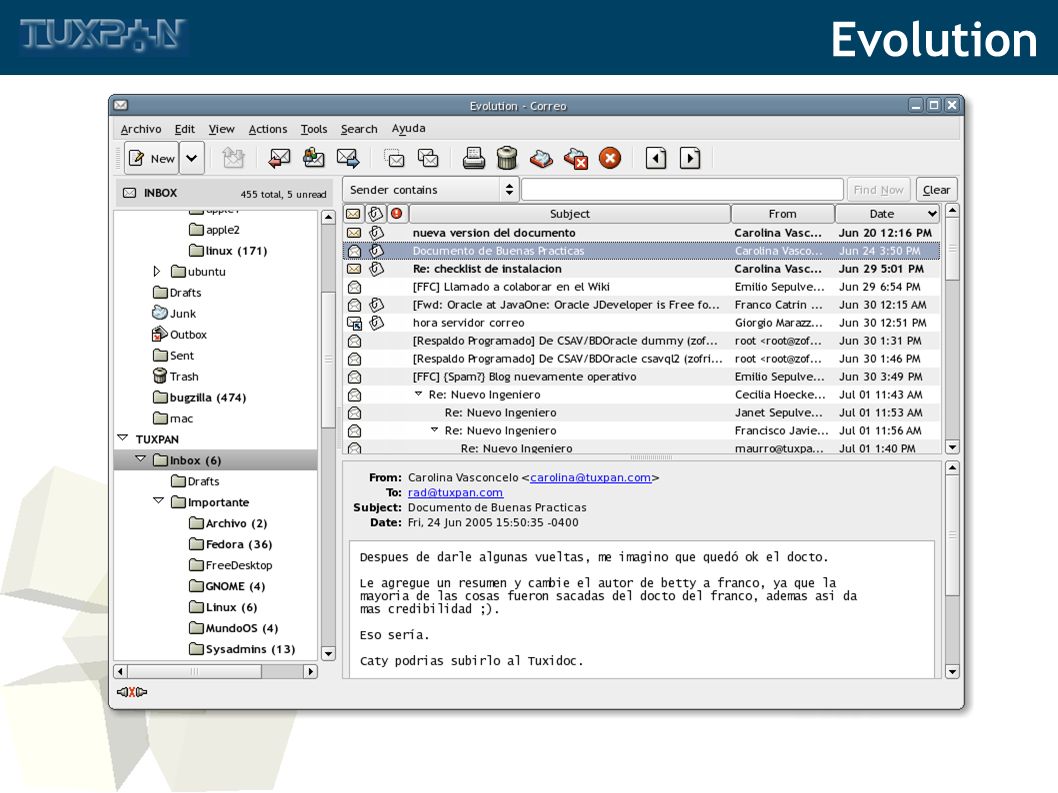1058x793 pixels.
Task: Click the red Cancel stop icon
Action: pyautogui.click(x=610, y=159)
